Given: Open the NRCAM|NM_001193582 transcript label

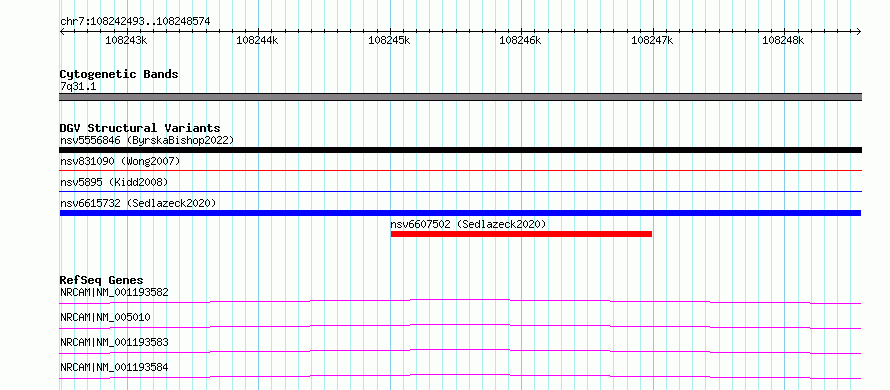Looking at the screenshot, I should tap(114, 292).
